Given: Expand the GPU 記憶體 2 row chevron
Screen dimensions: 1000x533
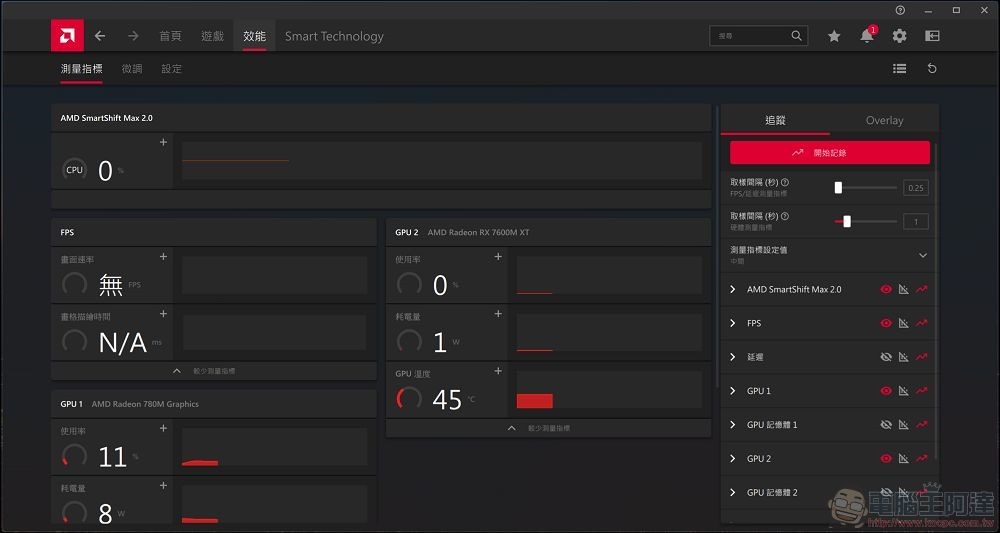Looking at the screenshot, I should (x=733, y=492).
